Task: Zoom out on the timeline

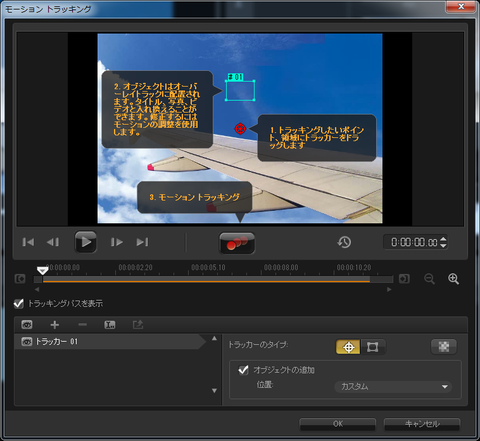Action: pos(429,279)
